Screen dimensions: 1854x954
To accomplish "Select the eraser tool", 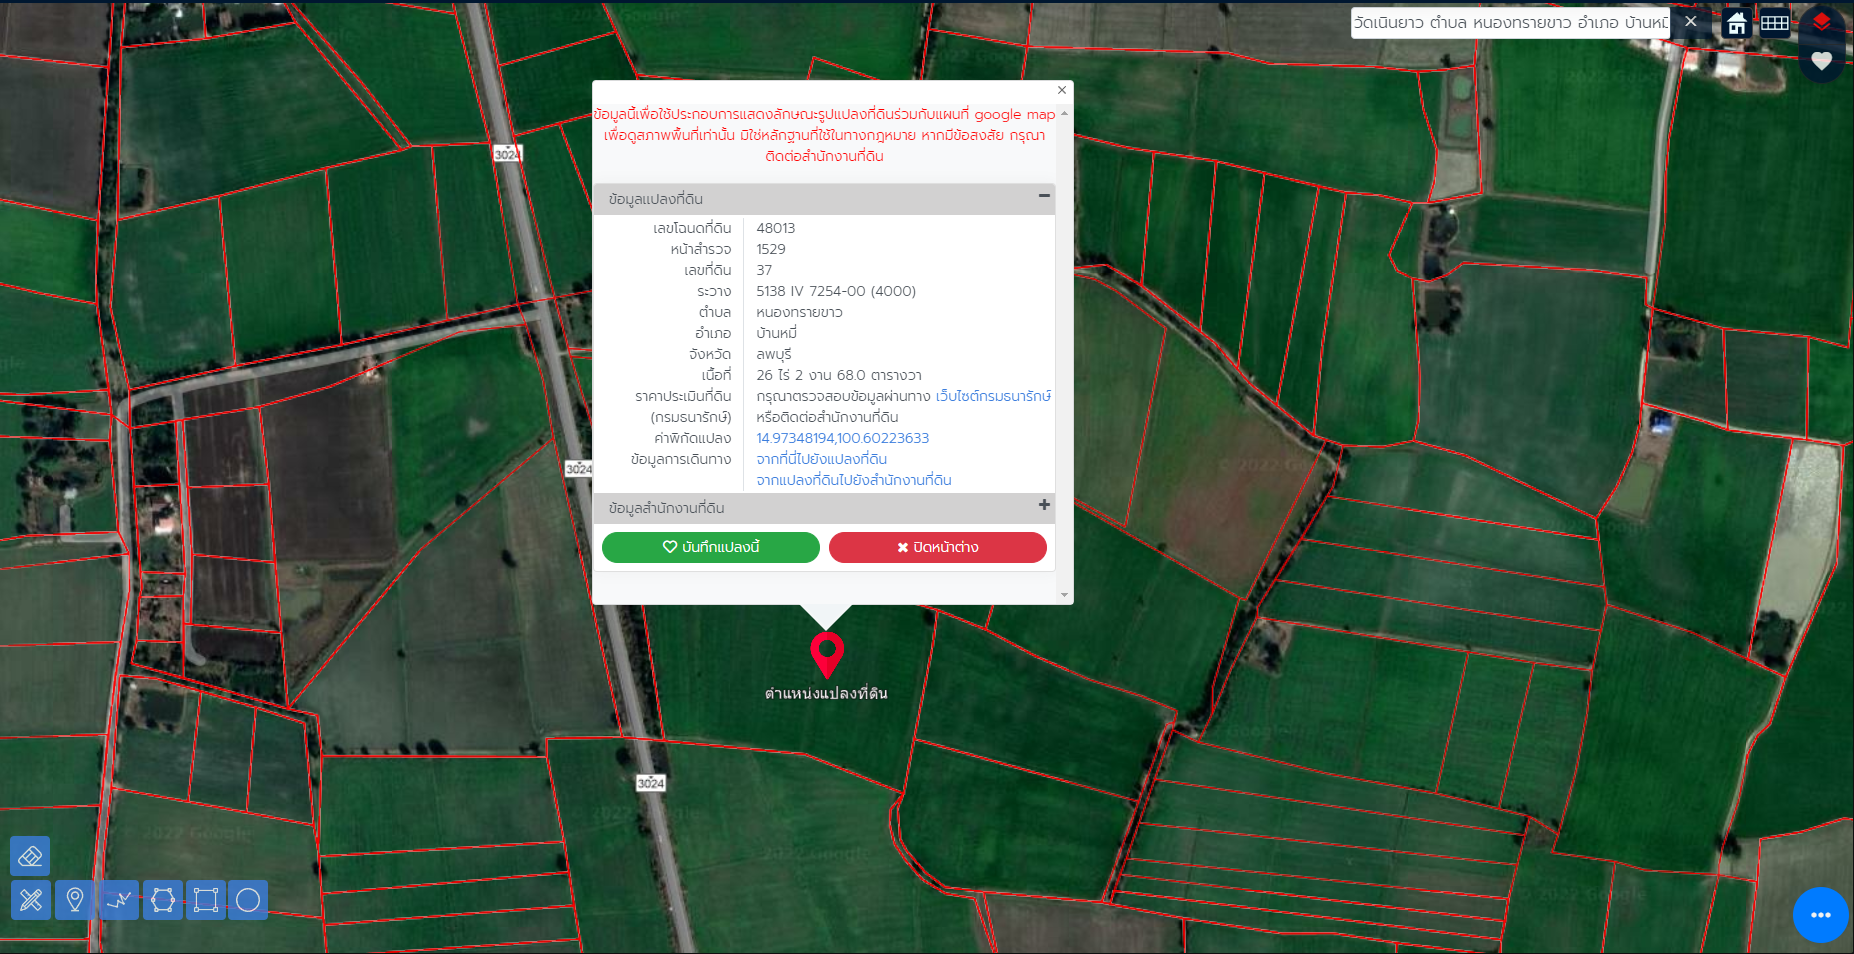I will 30,856.
